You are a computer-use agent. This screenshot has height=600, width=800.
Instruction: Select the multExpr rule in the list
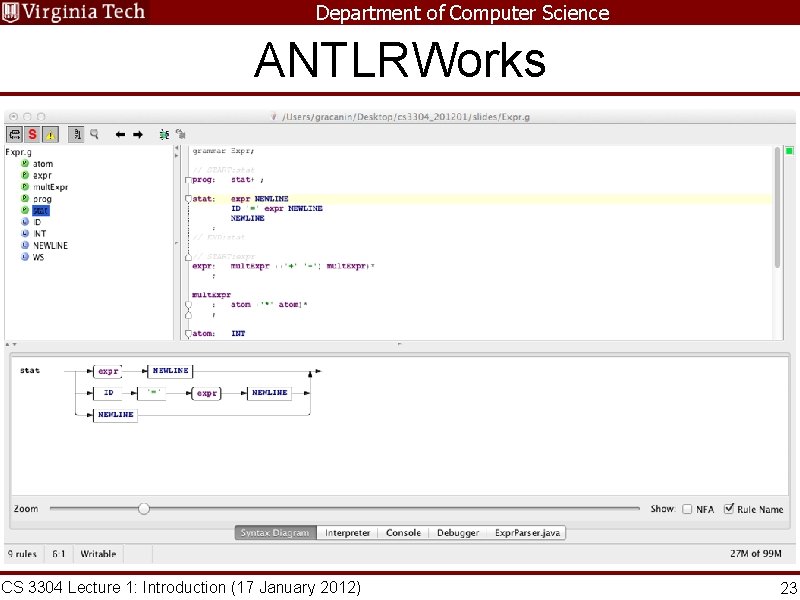51,187
